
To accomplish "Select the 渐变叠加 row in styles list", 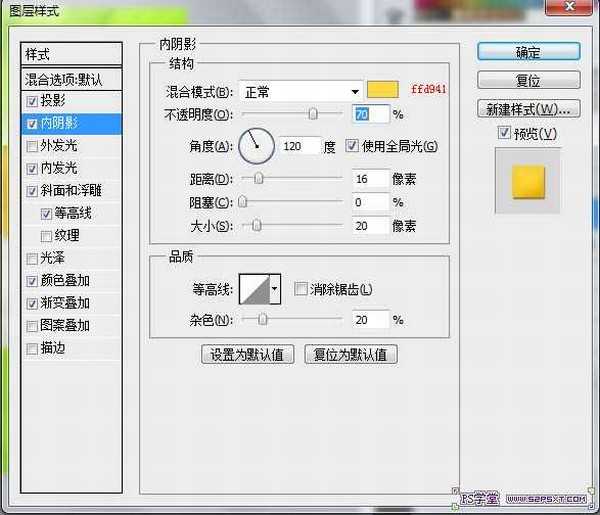I will point(72,304).
